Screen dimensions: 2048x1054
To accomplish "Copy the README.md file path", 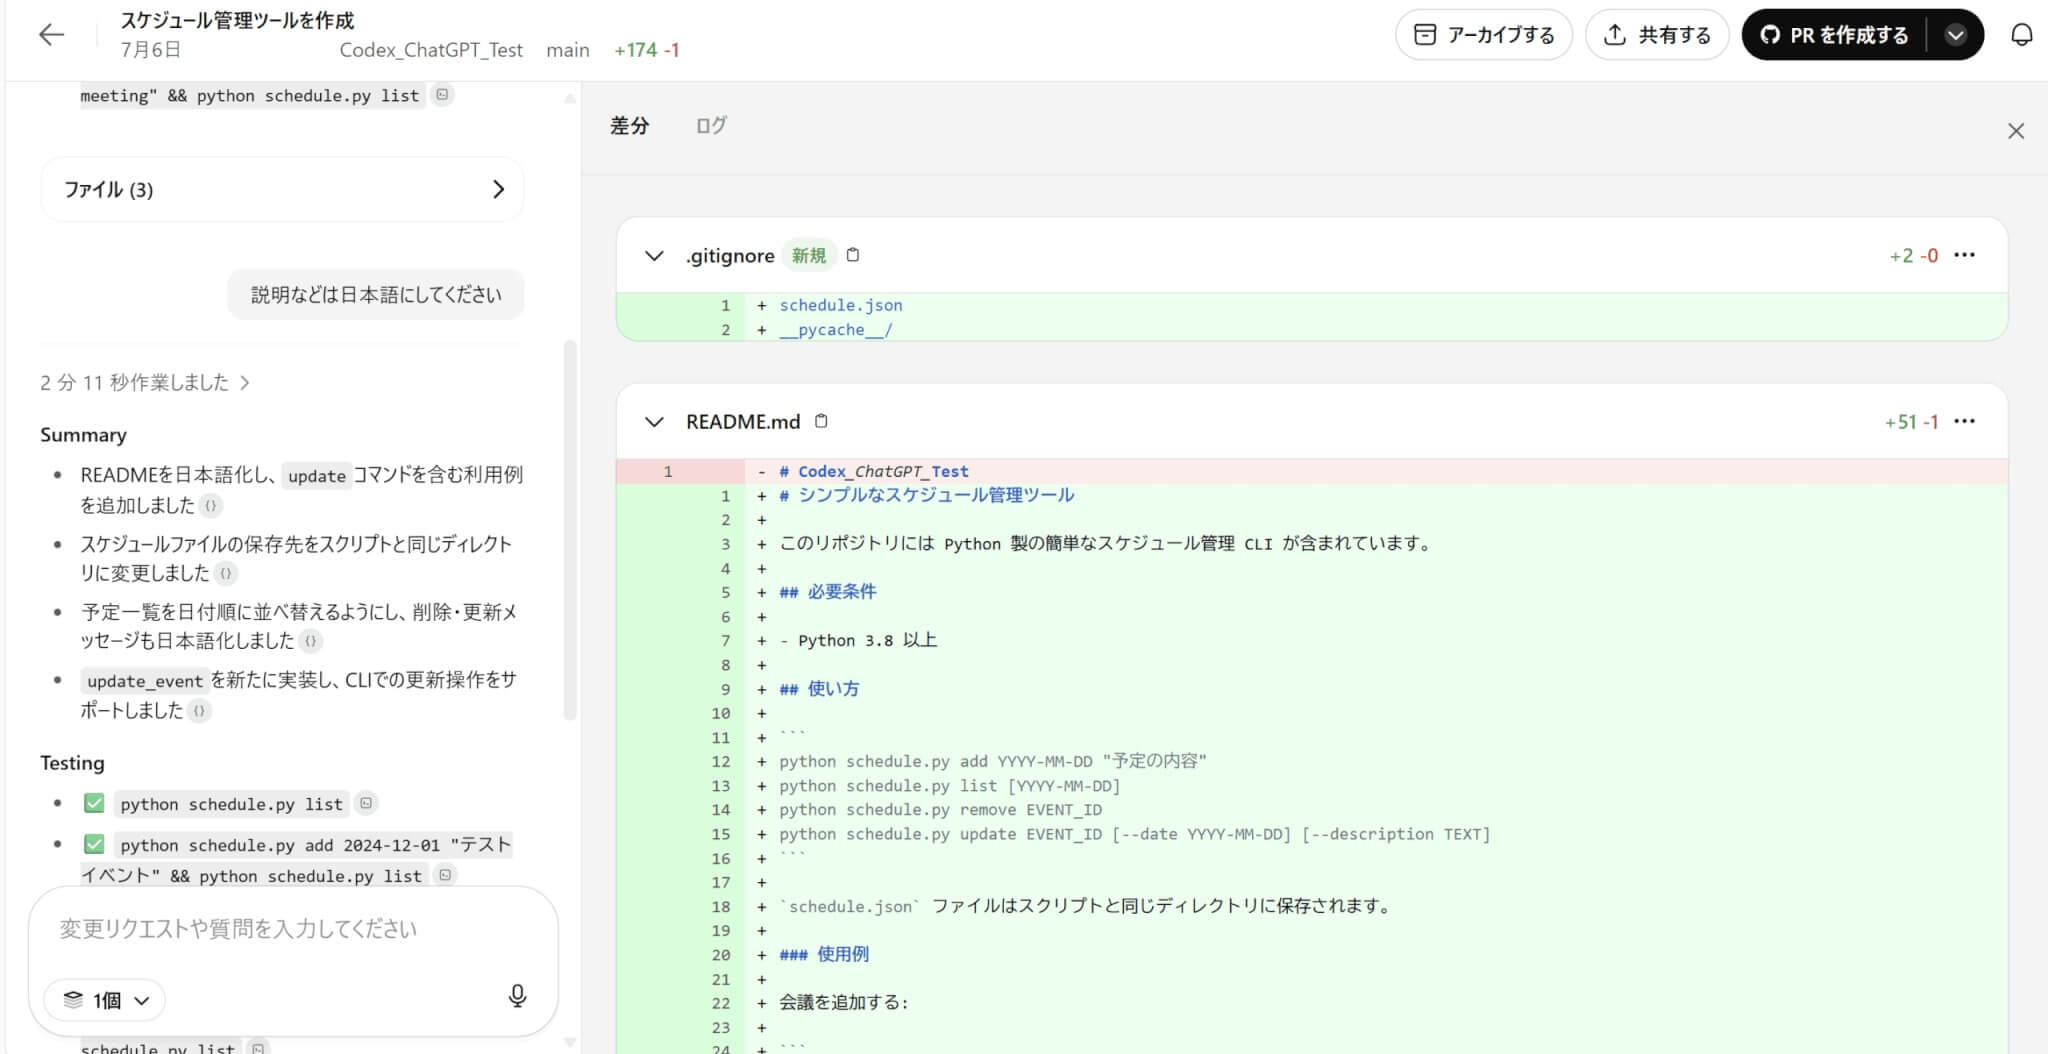I will tap(821, 421).
